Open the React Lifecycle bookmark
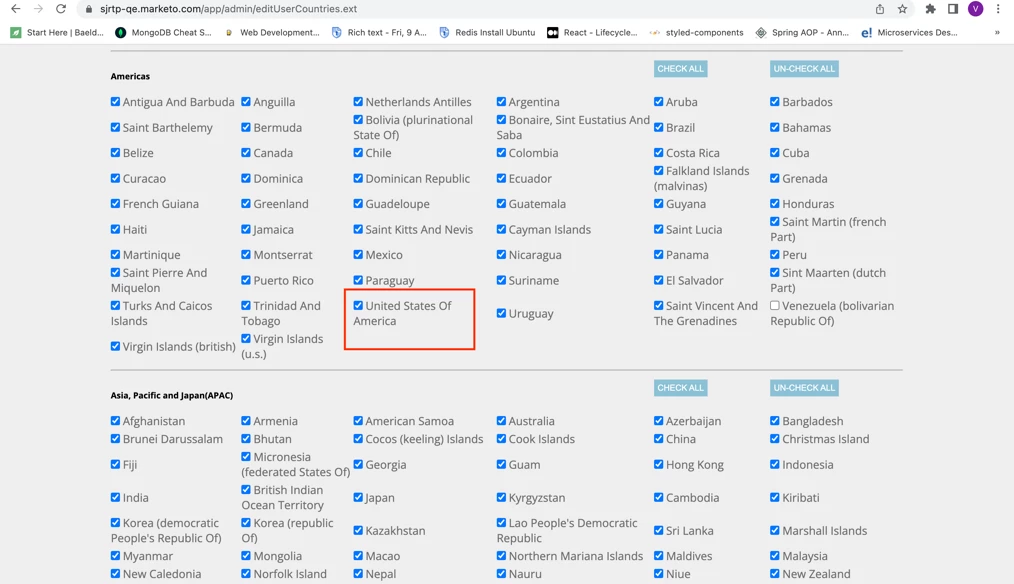The width and height of the screenshot is (1014, 584). (x=592, y=32)
